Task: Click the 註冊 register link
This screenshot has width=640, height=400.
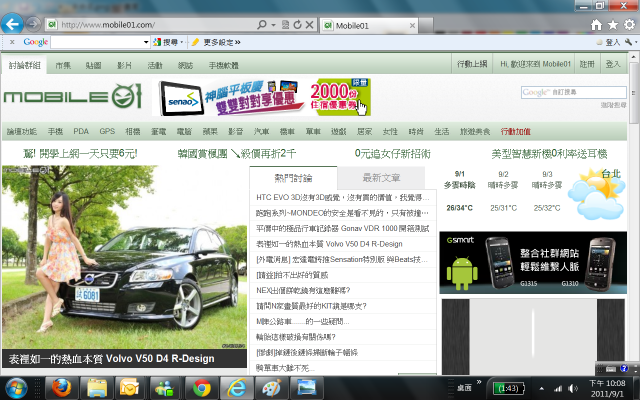Action: pos(587,64)
